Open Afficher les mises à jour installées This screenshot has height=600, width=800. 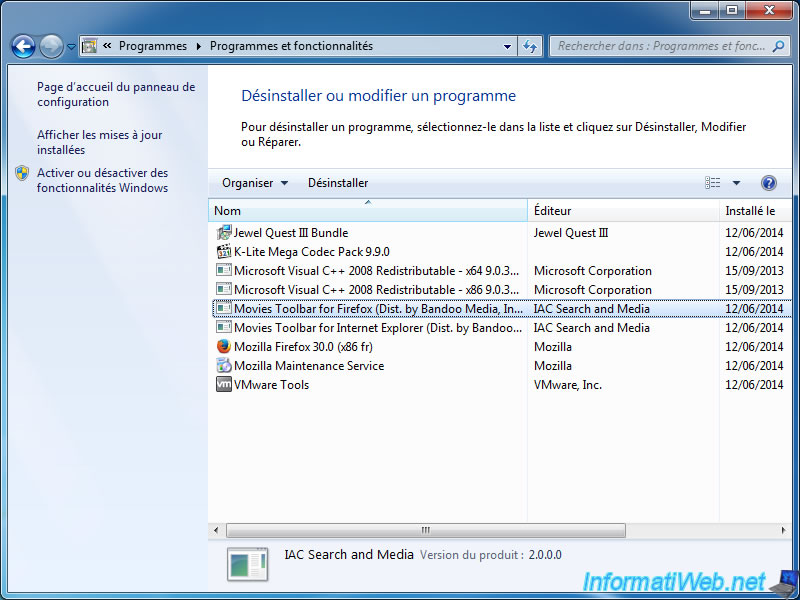point(99,142)
